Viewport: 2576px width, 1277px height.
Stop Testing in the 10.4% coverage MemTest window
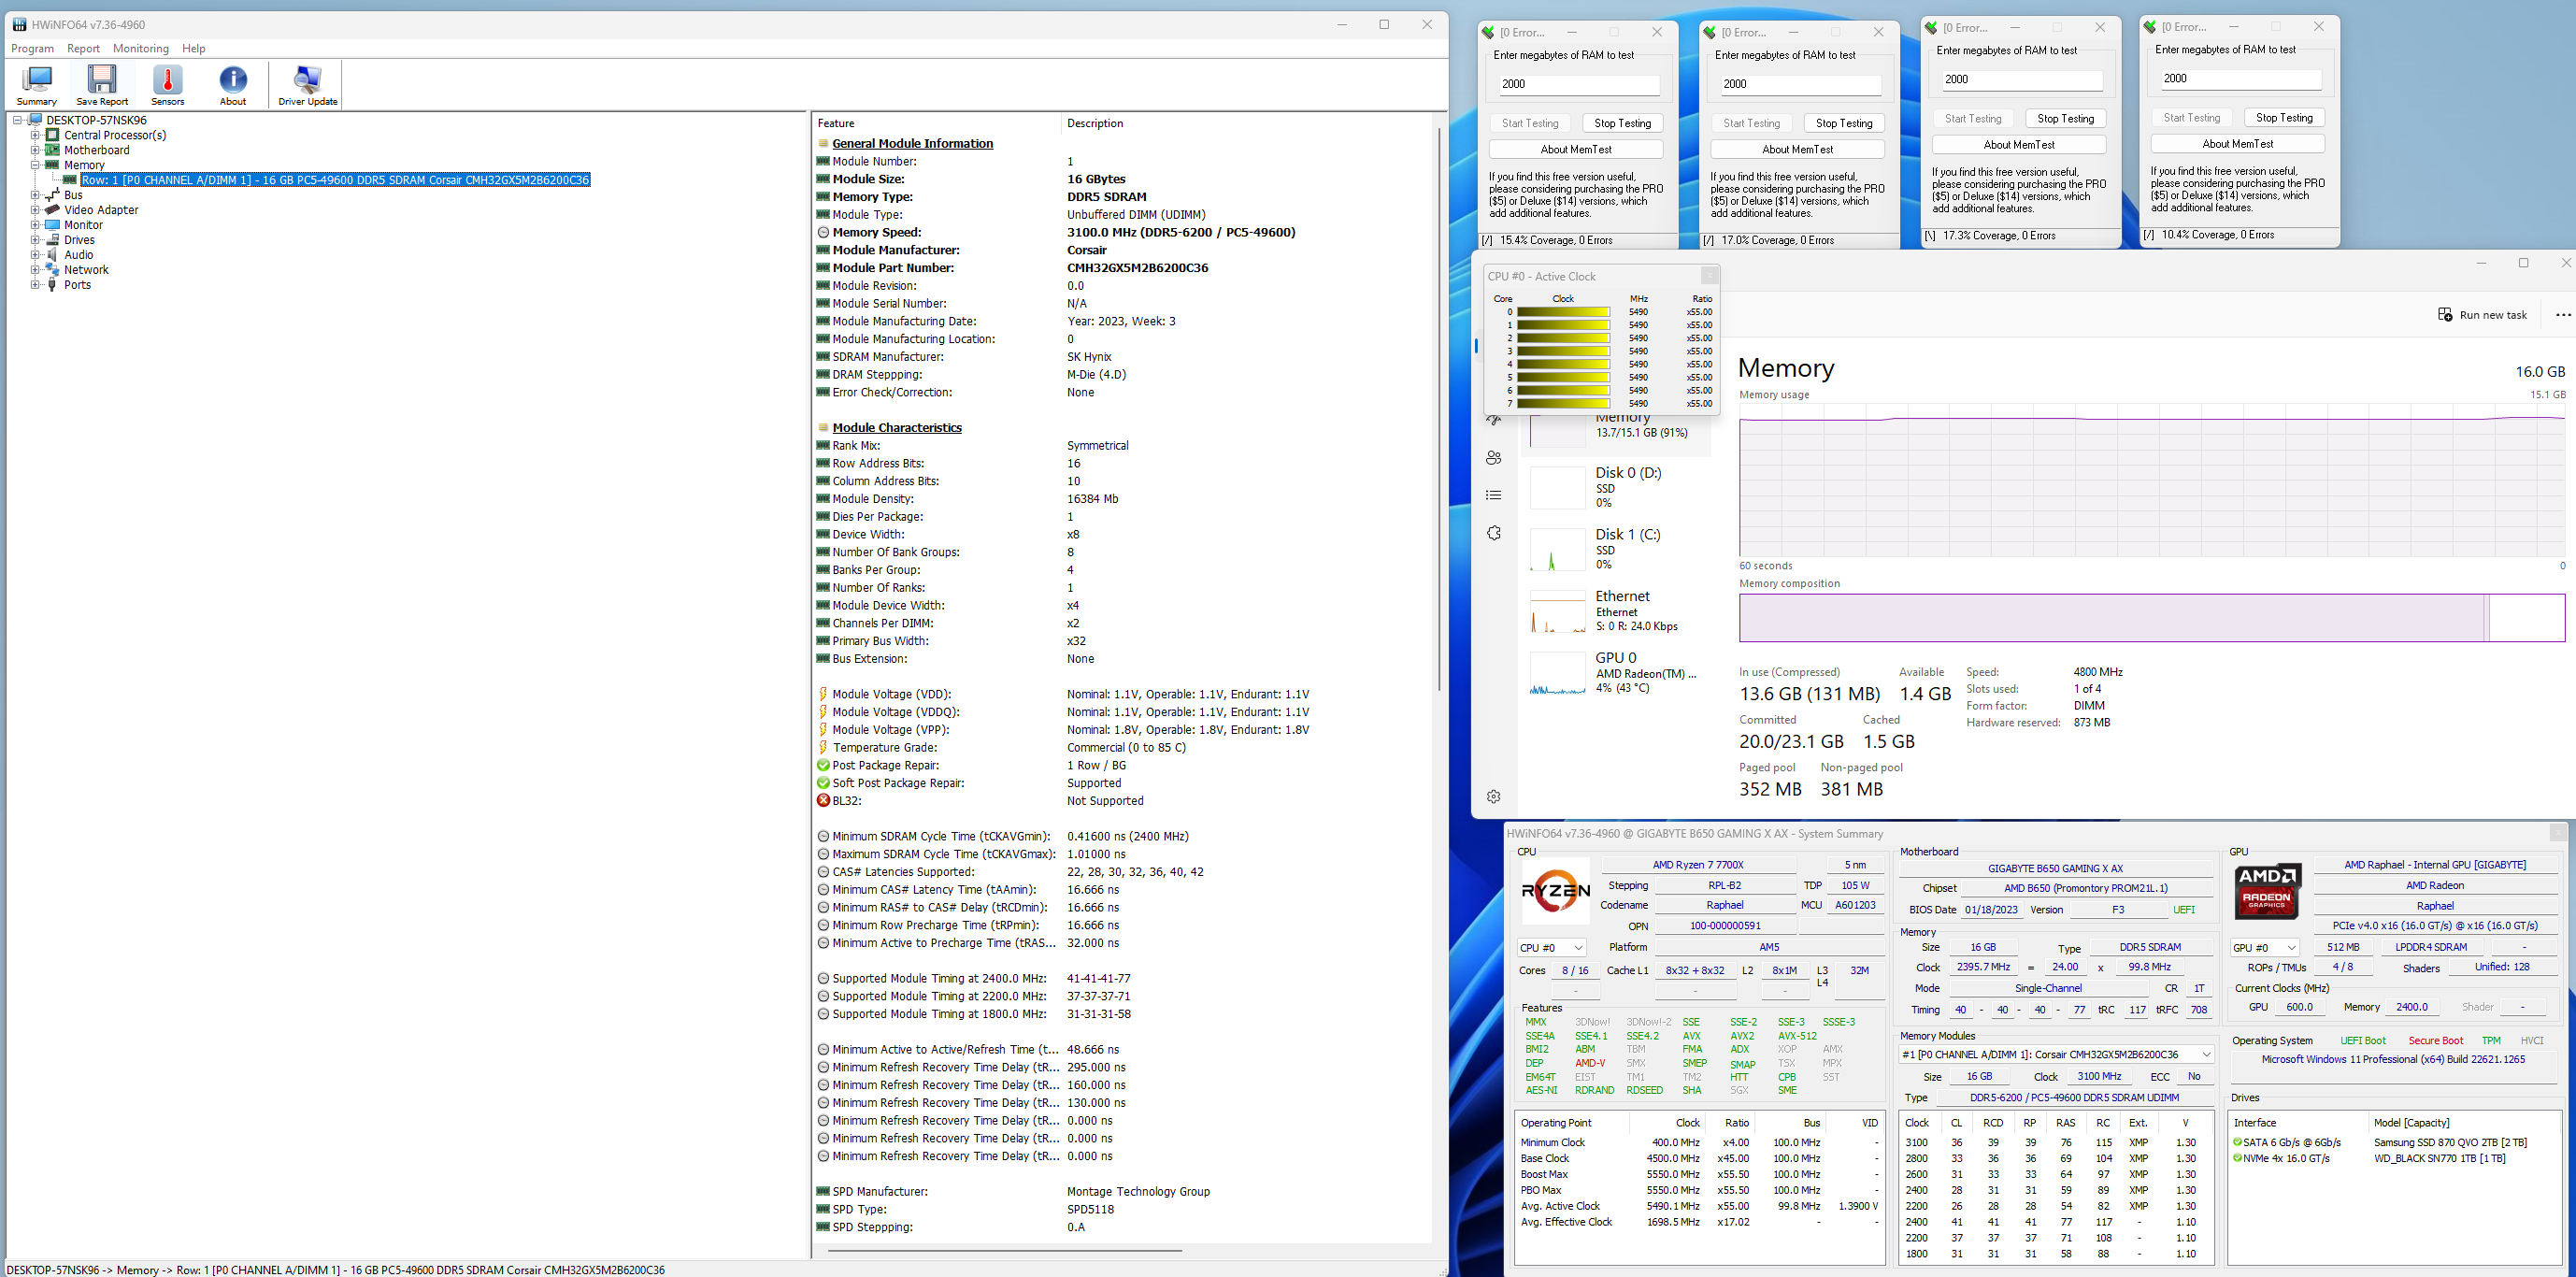pos(2284,117)
